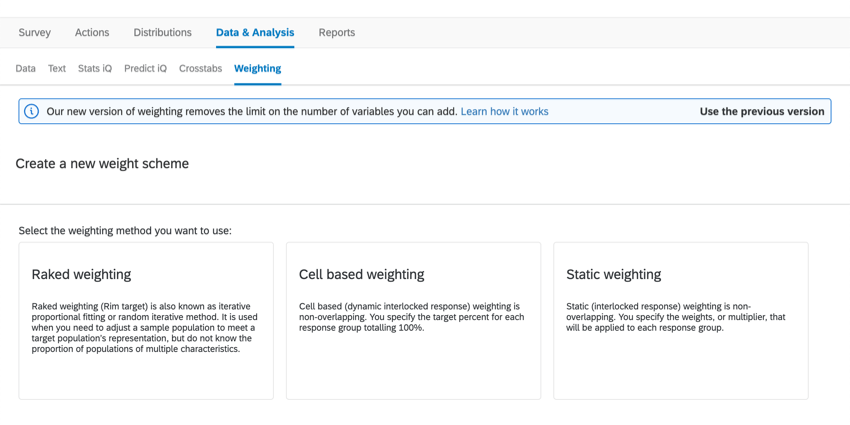850x425 pixels.
Task: Go to the Reports tab
Action: pyautogui.click(x=337, y=33)
